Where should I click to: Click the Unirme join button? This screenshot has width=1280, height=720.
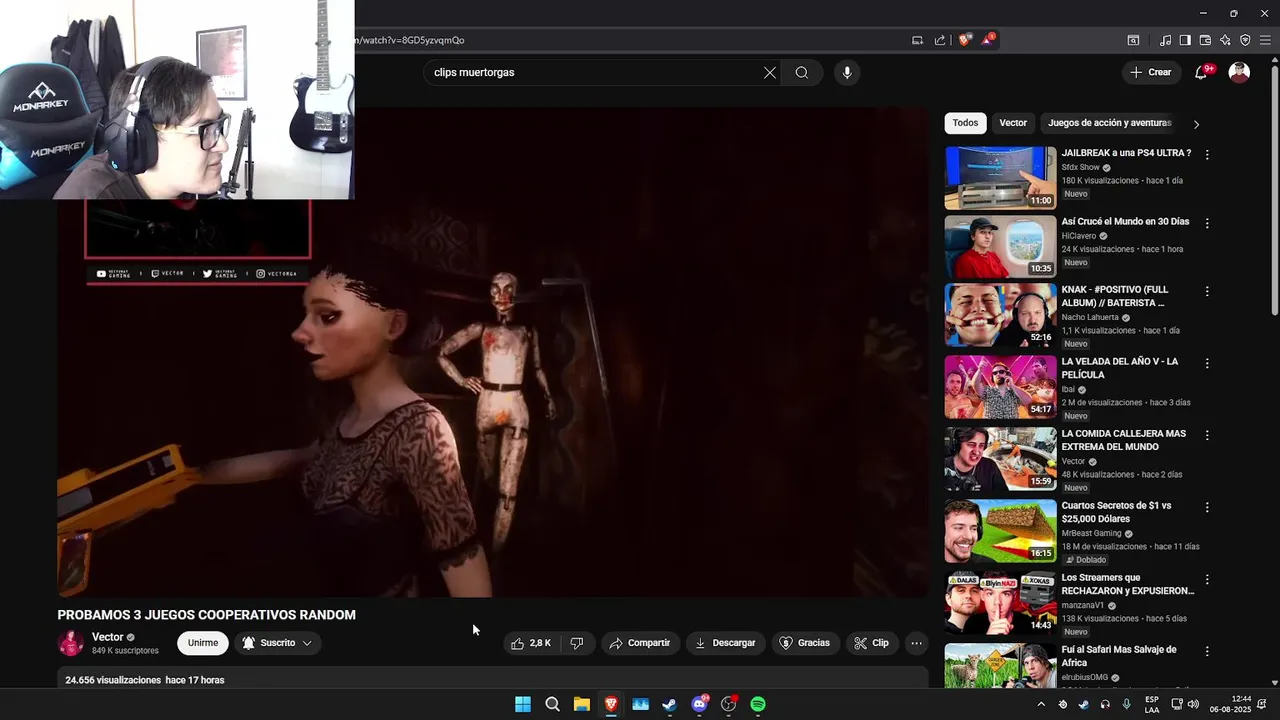(x=203, y=643)
